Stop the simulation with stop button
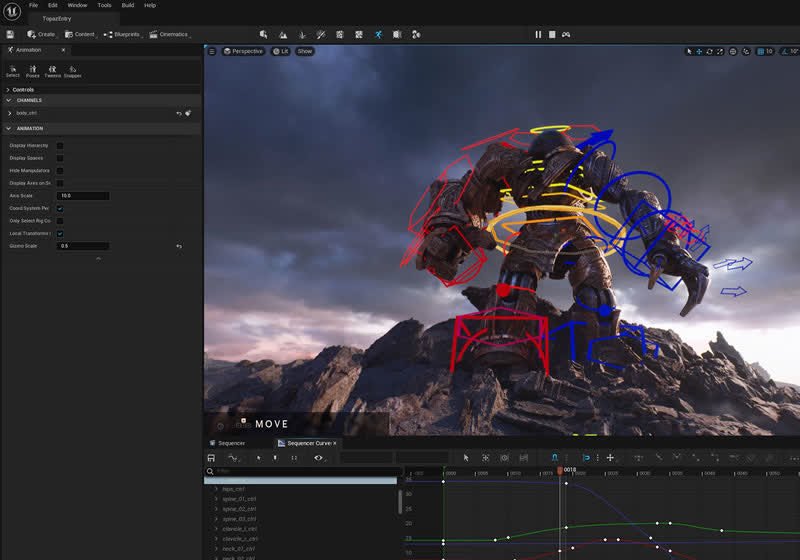800x560 pixels. click(552, 34)
